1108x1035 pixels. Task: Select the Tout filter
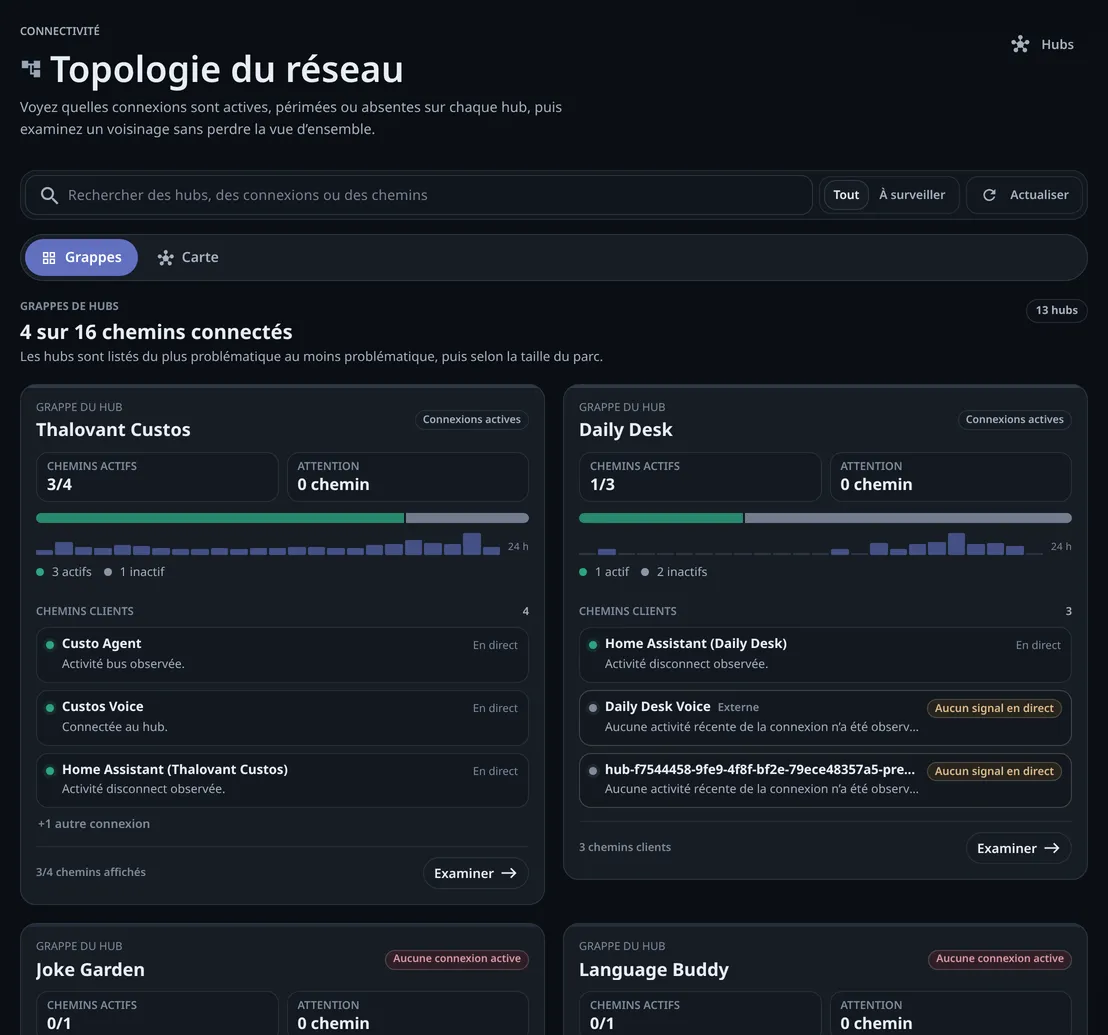pyautogui.click(x=846, y=195)
